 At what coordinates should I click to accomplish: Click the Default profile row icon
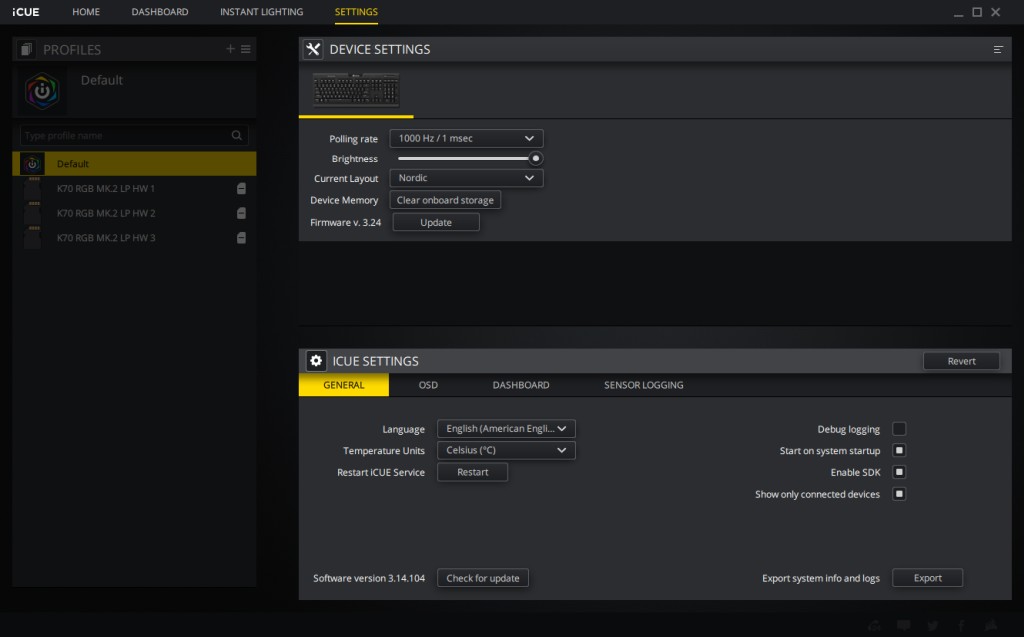[32, 164]
